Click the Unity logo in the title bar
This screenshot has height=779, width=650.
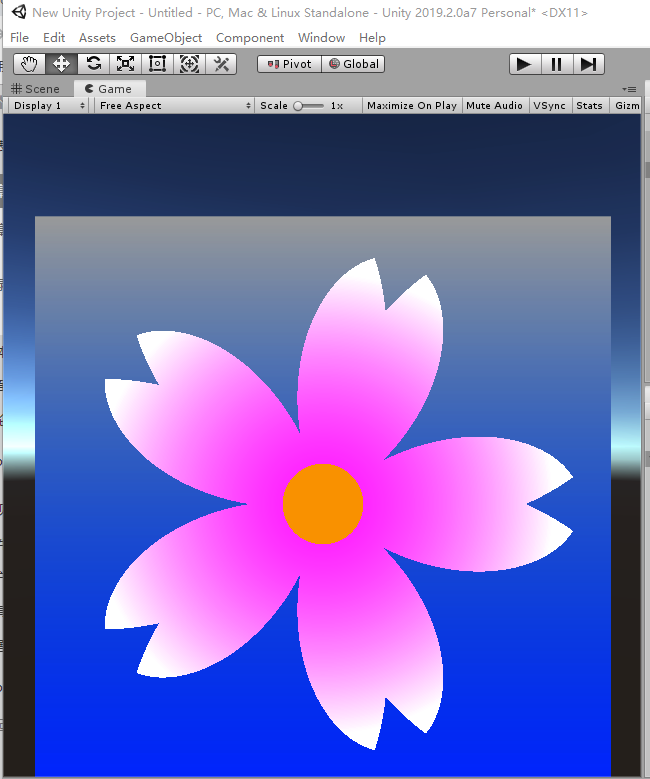[x=19, y=11]
